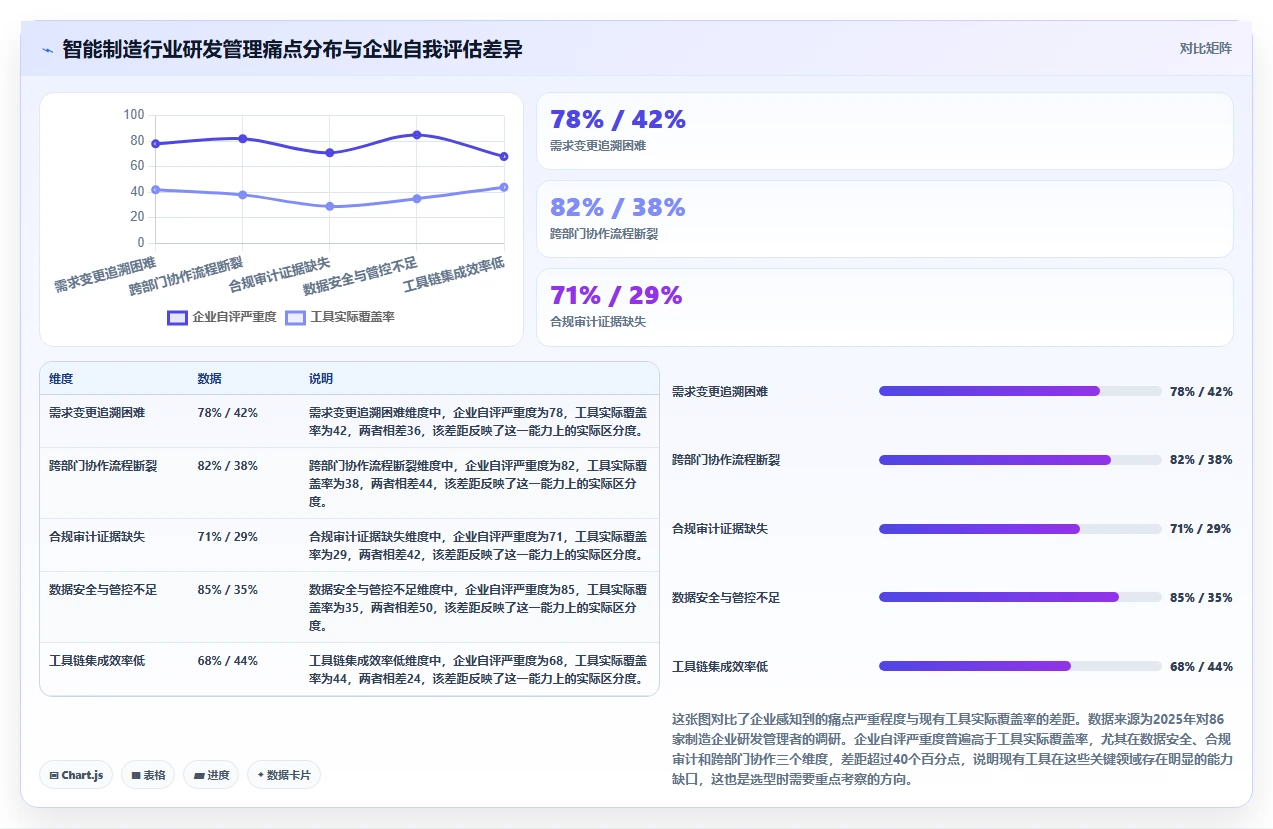Click chart axis label 跨部门协作流程断裂
This screenshot has width=1273, height=829.
tap(187, 276)
